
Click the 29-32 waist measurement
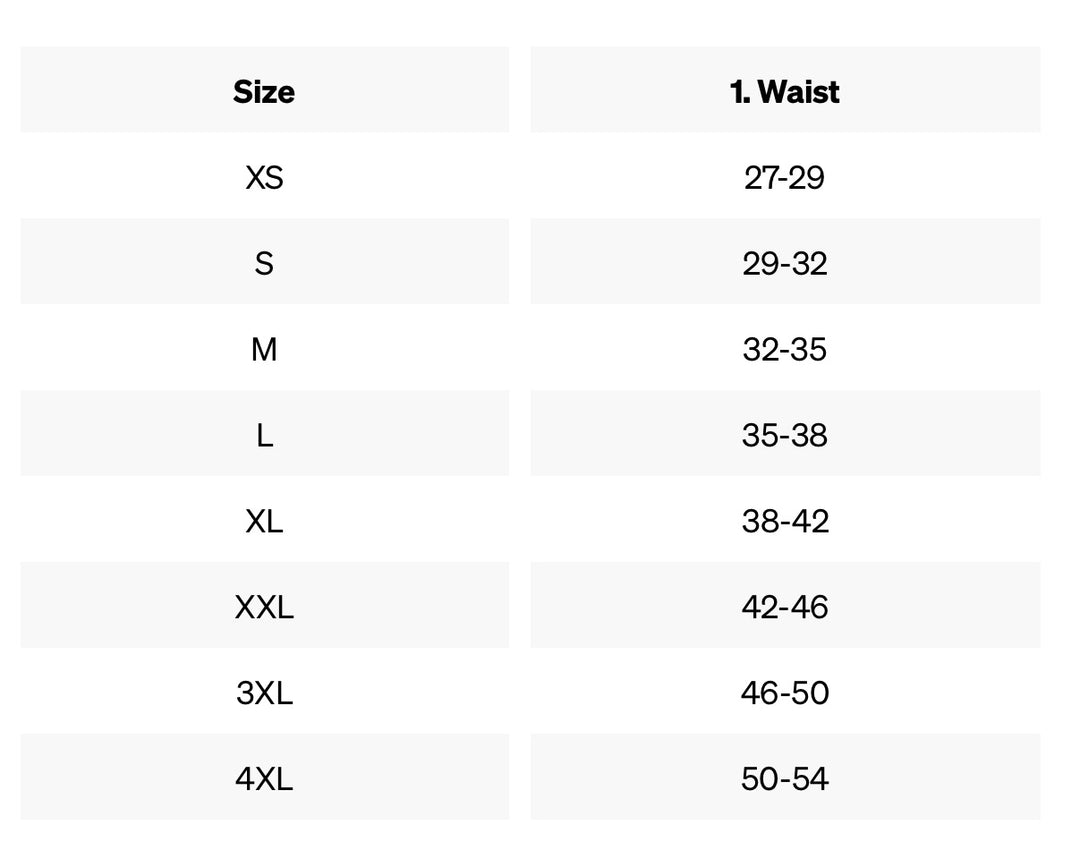click(x=785, y=263)
